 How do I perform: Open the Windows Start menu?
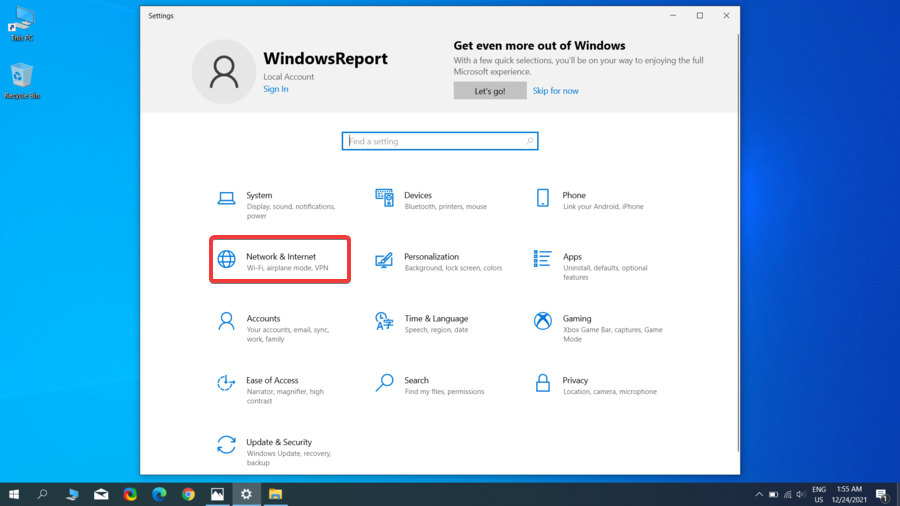pyautogui.click(x=14, y=494)
